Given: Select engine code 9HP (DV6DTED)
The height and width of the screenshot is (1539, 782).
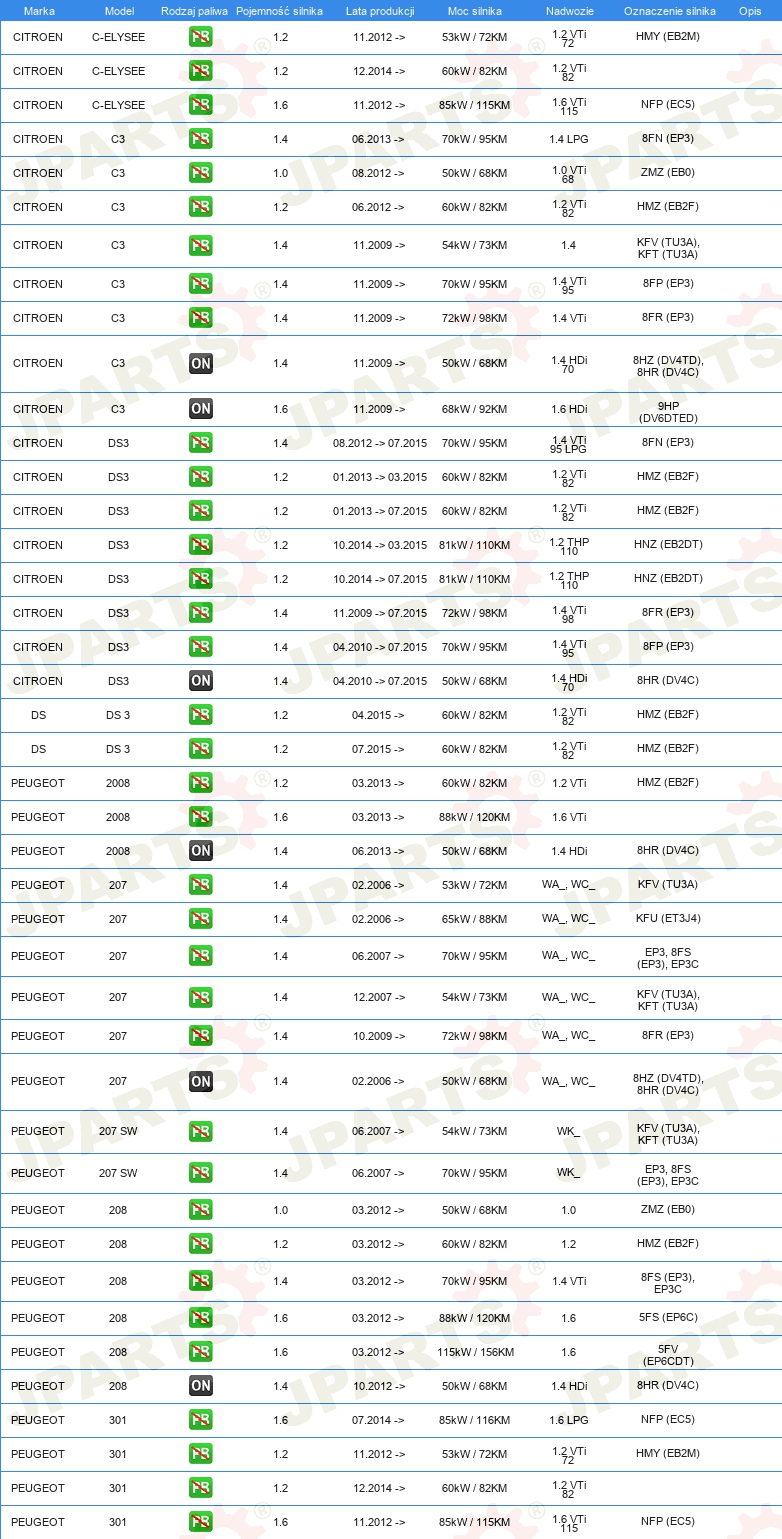Looking at the screenshot, I should coord(668,412).
